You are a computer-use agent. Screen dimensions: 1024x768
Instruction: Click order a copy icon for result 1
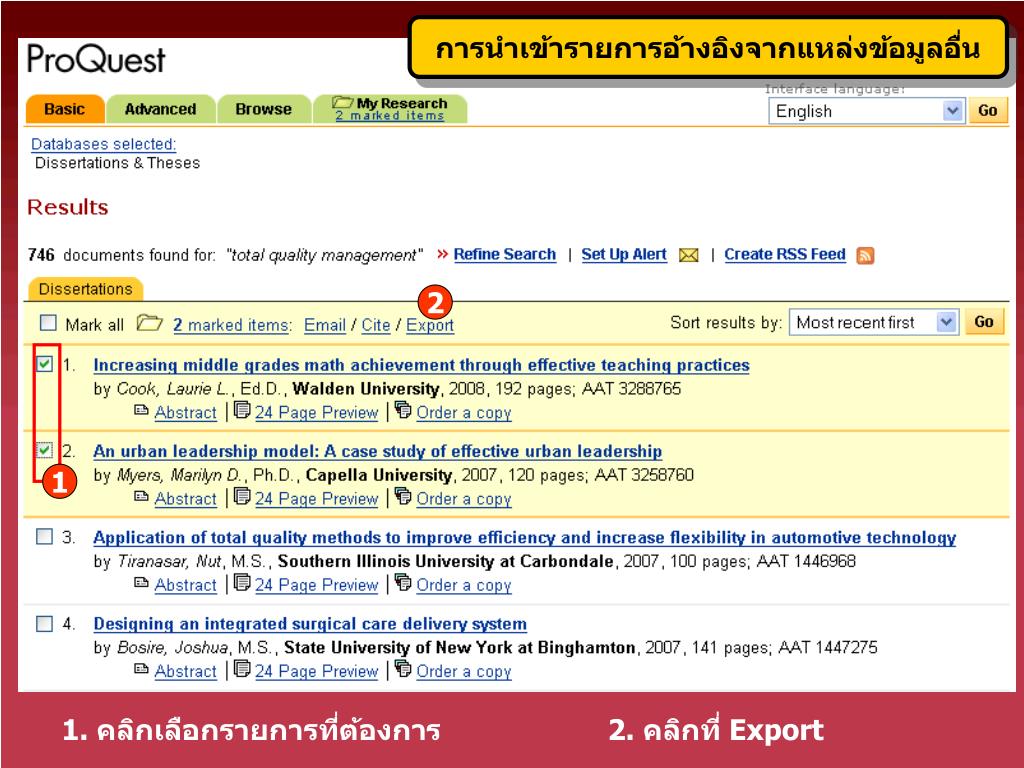404,410
